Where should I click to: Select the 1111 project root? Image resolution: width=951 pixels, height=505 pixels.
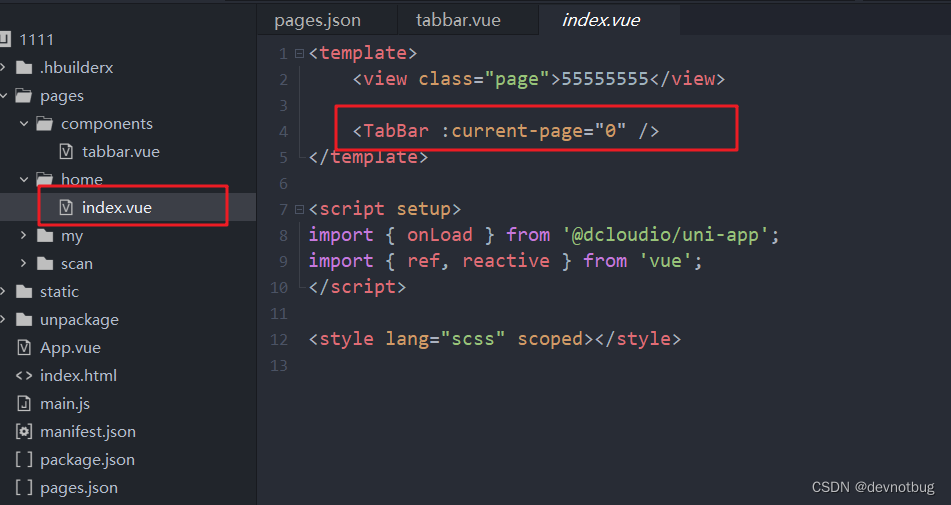(36, 39)
